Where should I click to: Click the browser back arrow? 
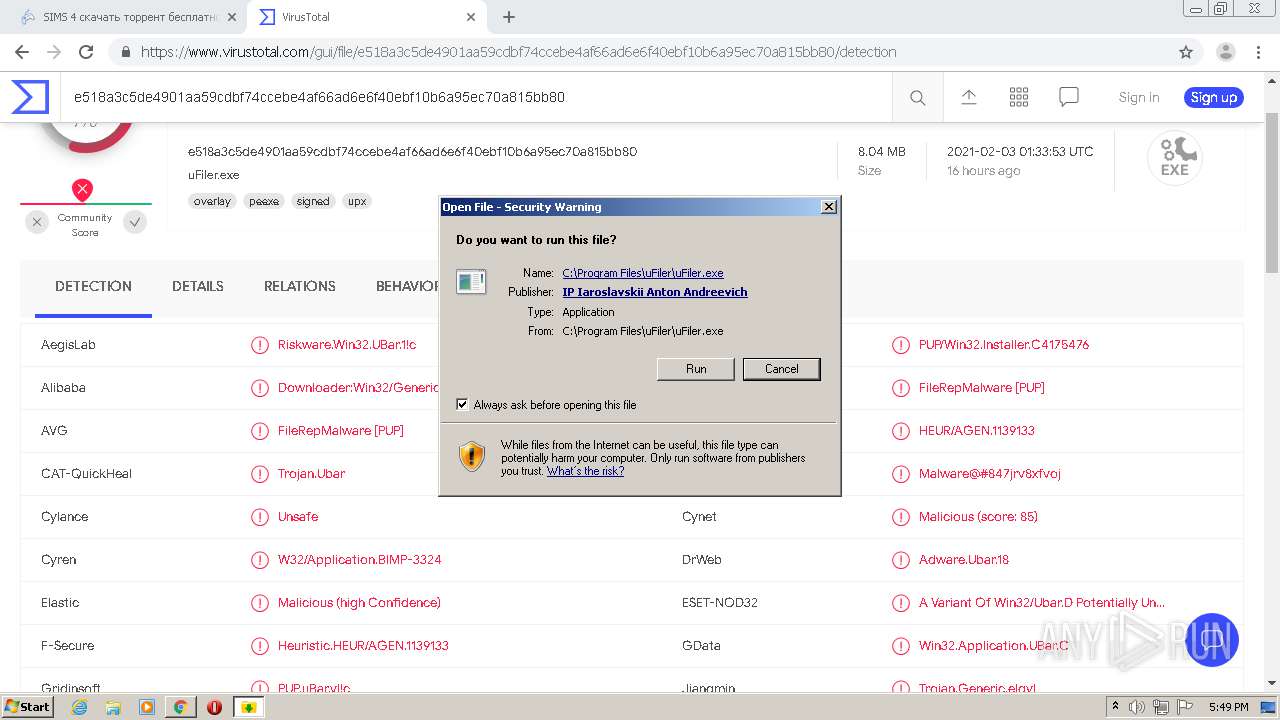(22, 52)
